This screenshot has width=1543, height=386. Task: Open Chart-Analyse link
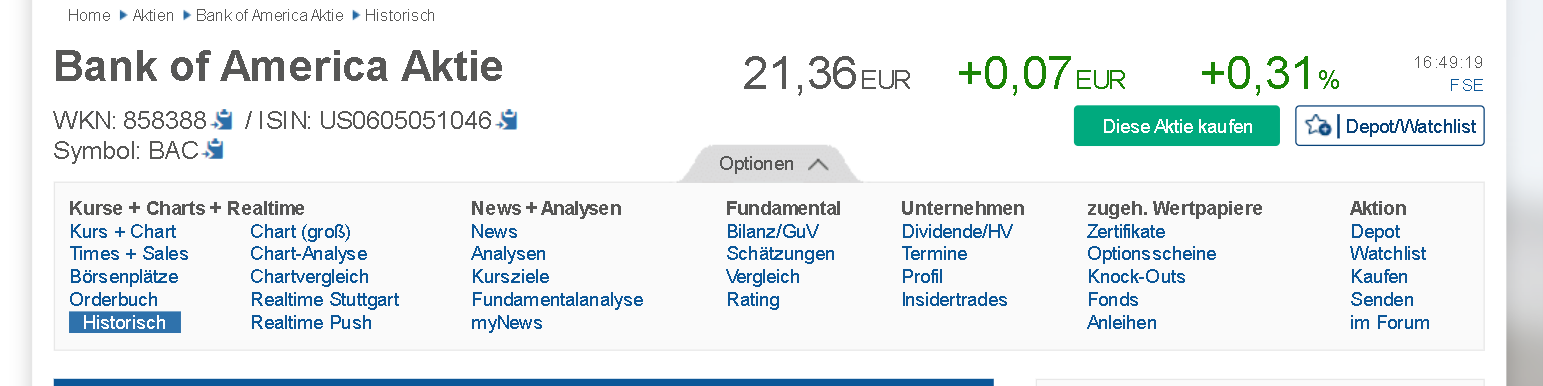[309, 254]
